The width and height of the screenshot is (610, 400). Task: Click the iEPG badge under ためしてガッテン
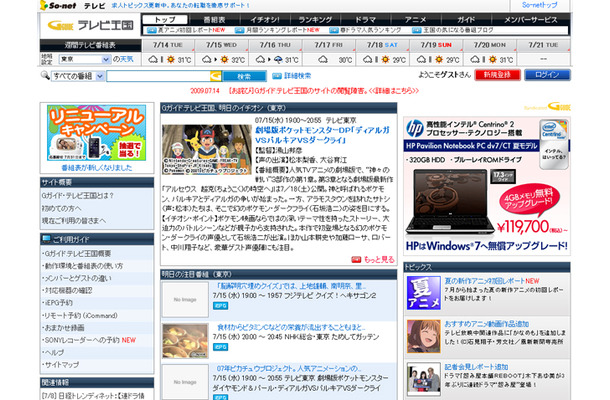pyautogui.click(x=220, y=347)
